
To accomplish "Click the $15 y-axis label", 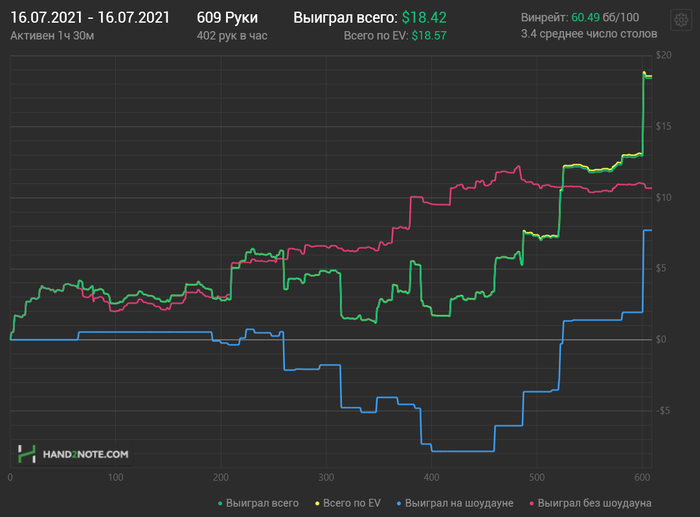I will pos(663,126).
